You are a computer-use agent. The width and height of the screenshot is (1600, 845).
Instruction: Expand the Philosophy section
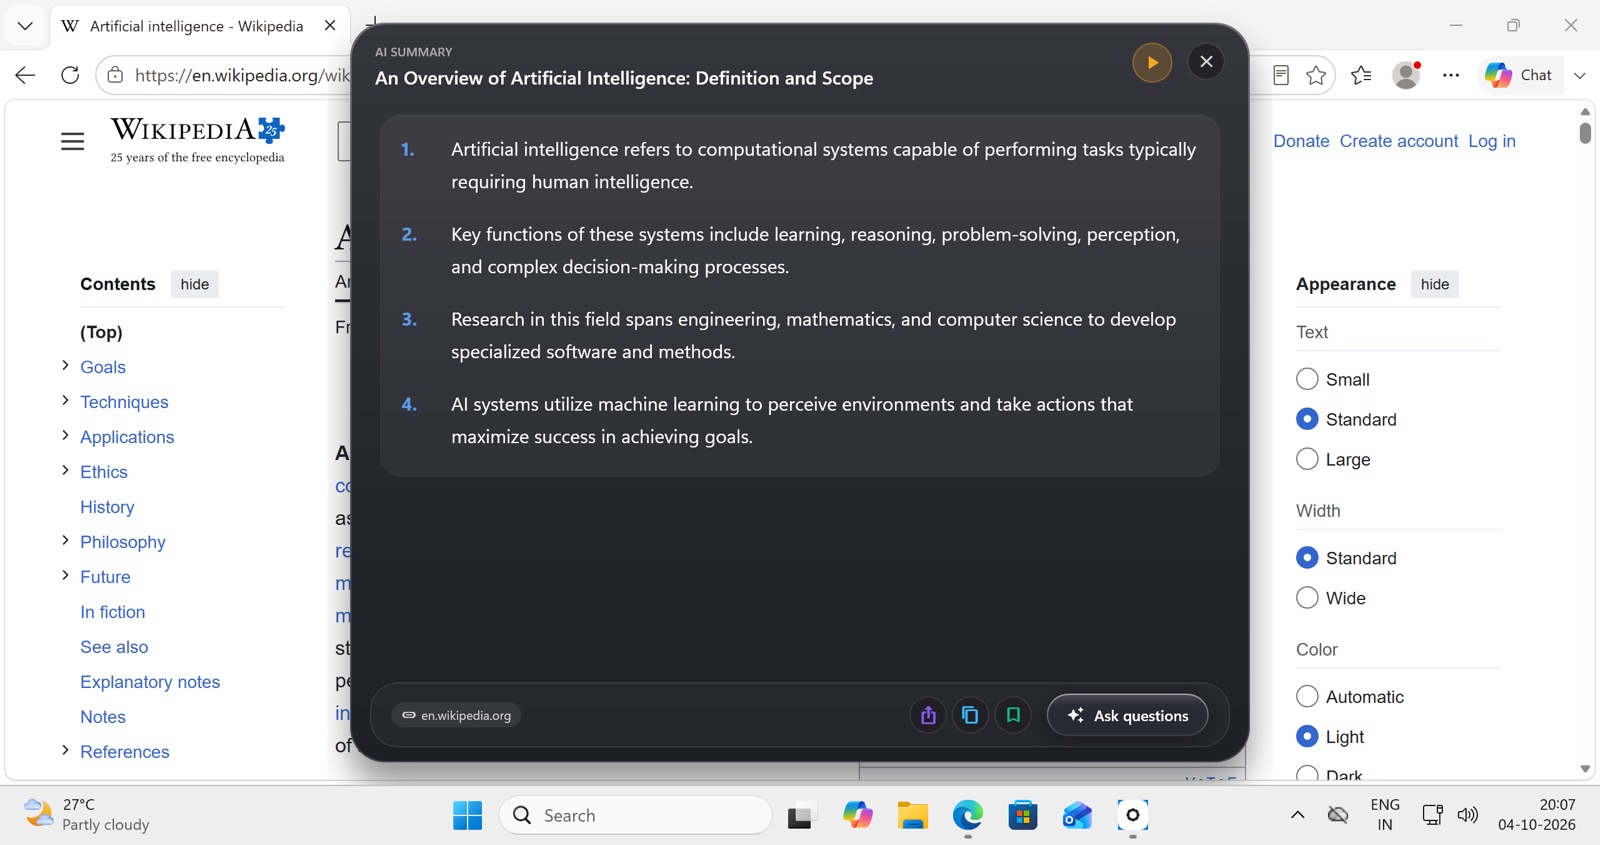tap(65, 541)
